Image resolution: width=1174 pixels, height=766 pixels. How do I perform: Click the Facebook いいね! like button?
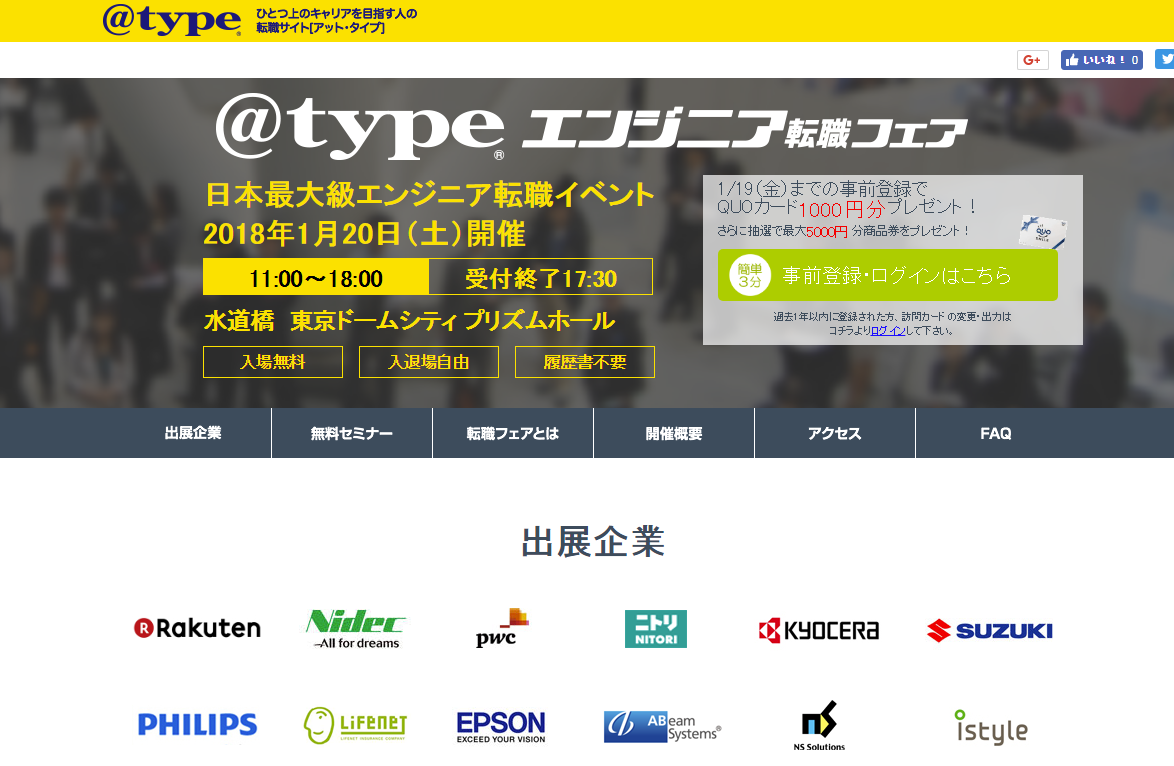1101,60
